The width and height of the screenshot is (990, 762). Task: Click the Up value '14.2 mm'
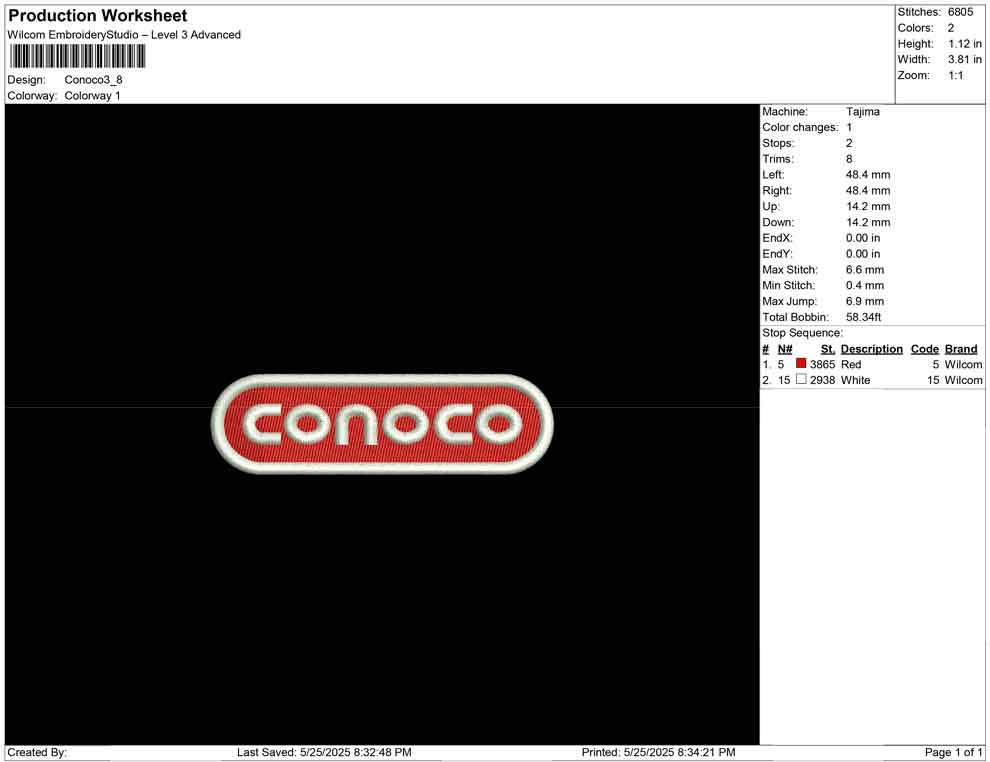868,206
